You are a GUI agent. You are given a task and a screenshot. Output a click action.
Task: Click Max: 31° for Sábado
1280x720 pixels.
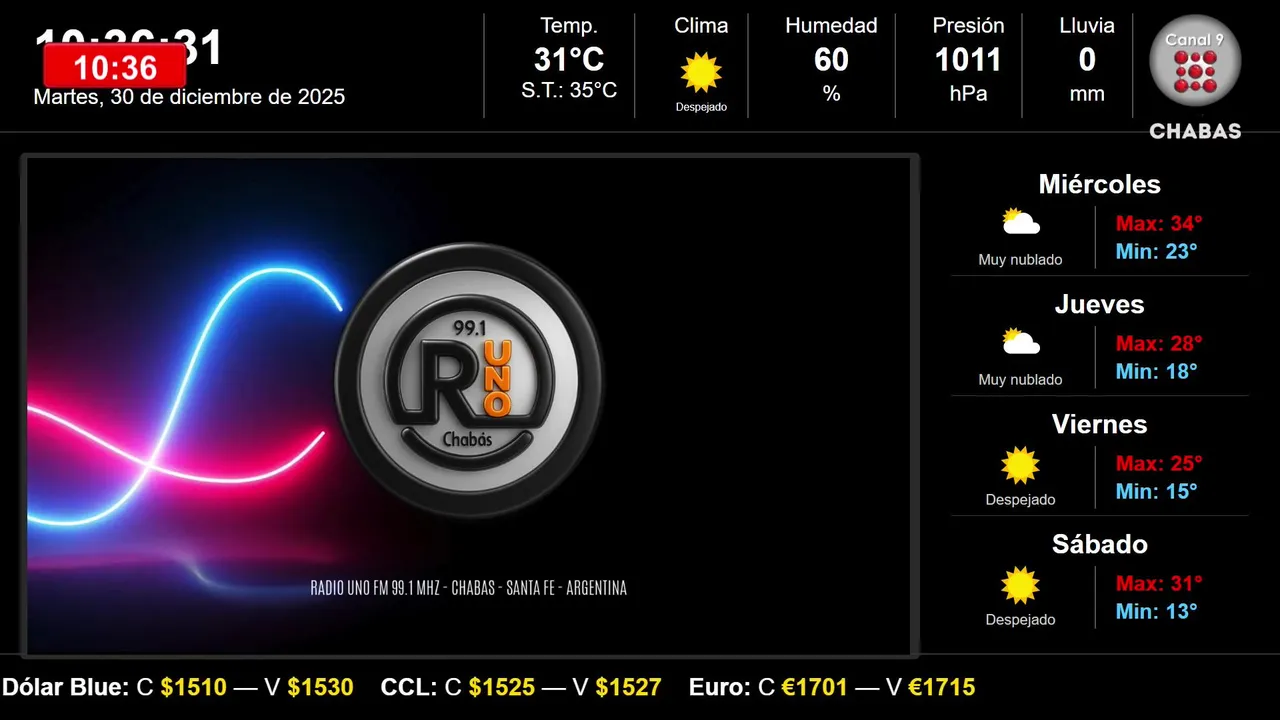[x=1159, y=583]
